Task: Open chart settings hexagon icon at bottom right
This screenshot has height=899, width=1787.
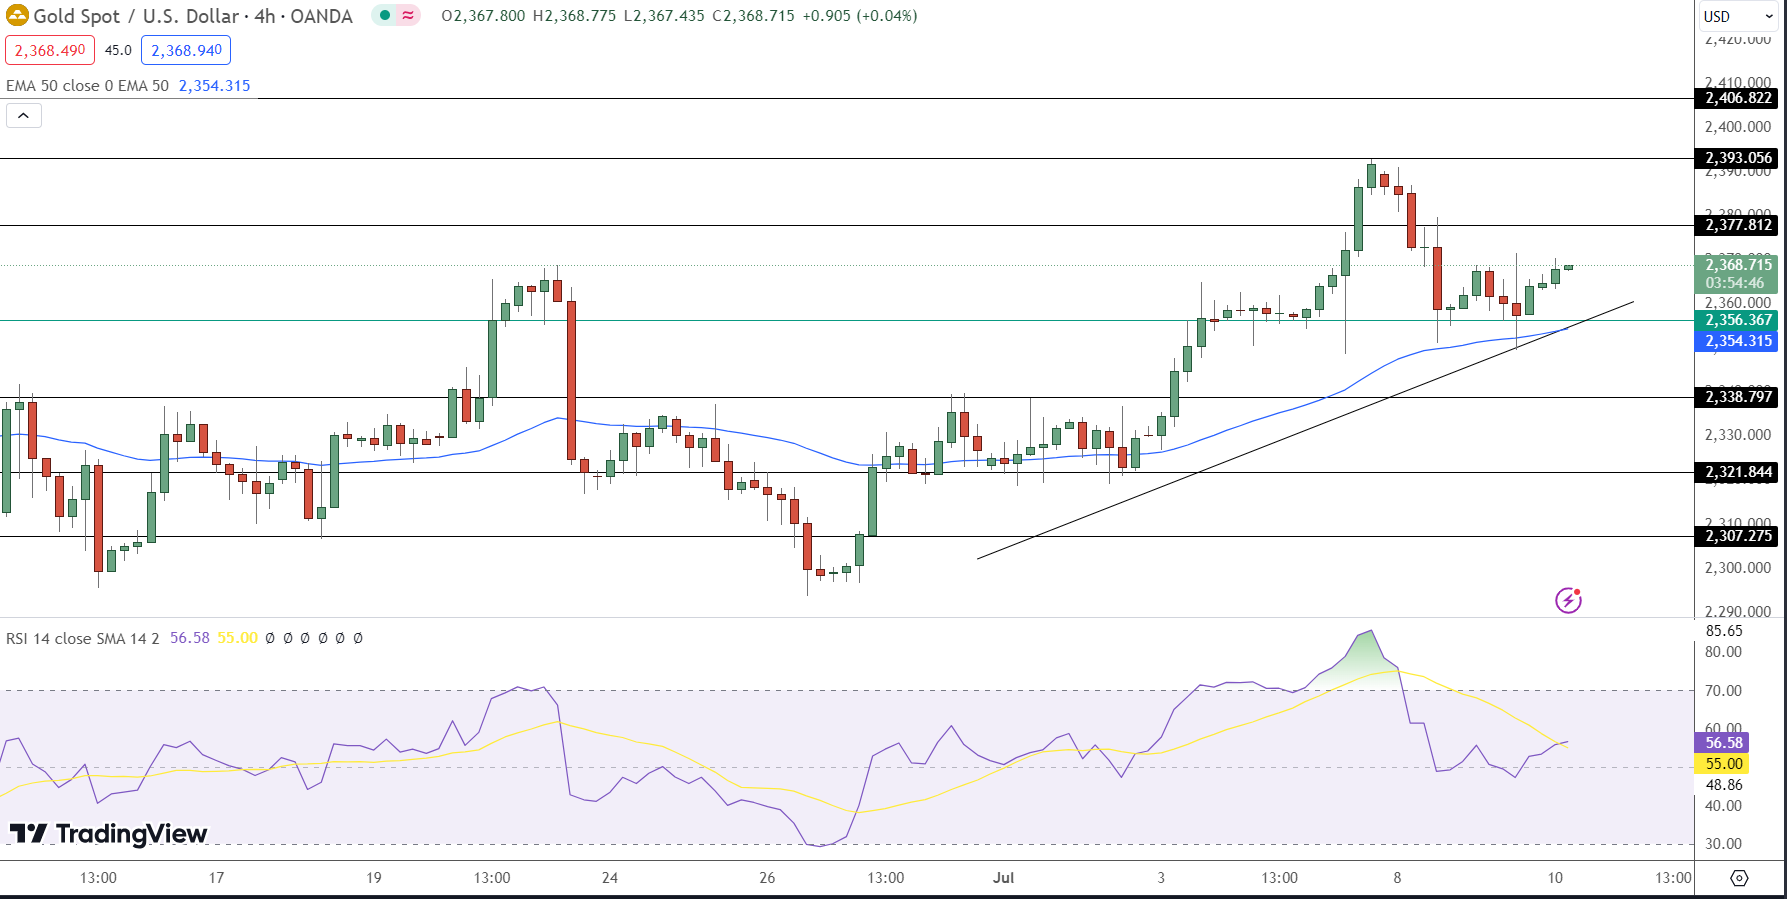Action: 1739,878
